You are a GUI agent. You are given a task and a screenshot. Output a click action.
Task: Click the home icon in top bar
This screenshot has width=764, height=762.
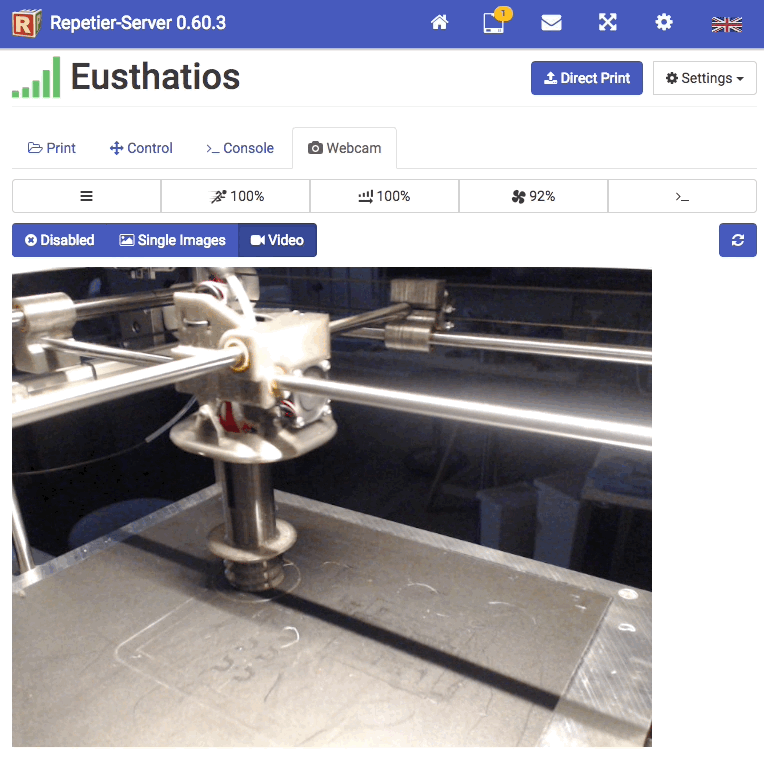pos(439,23)
